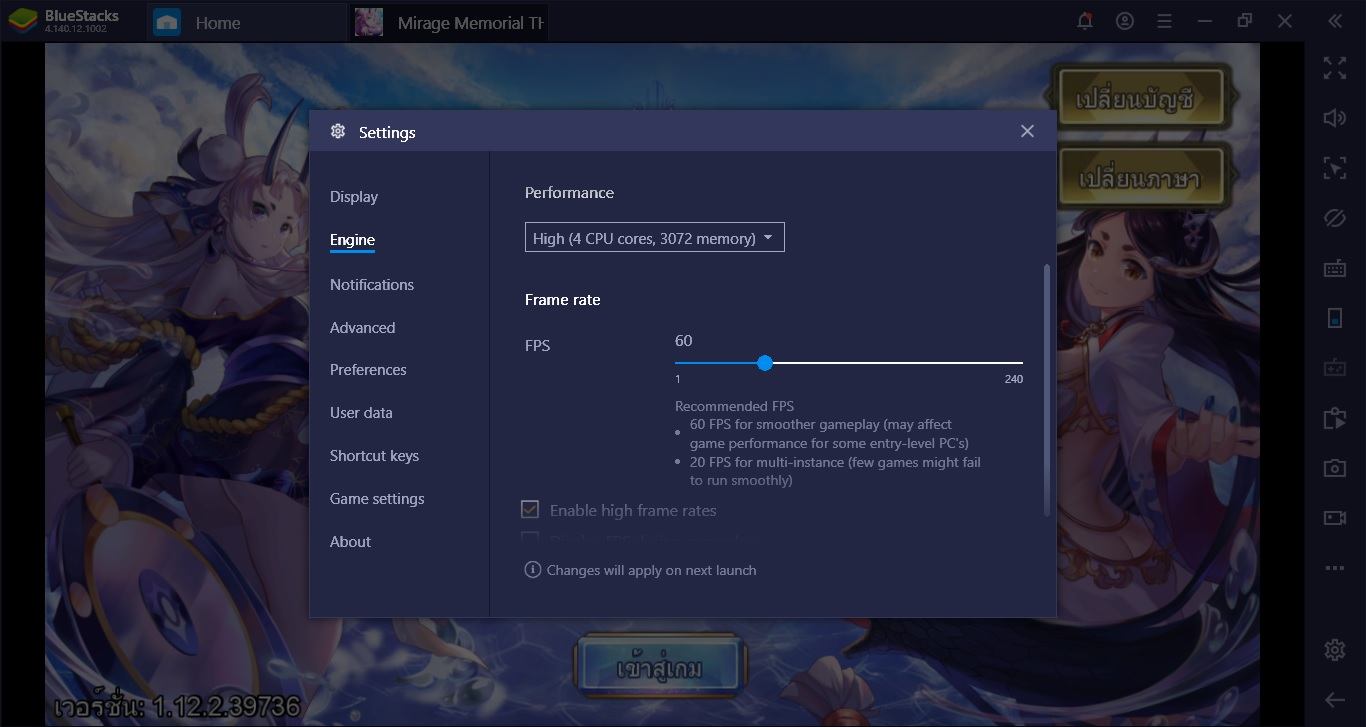Viewport: 1366px width, 727px height.
Task: Click 'Changes will apply on next launch' text
Action: [x=651, y=570]
